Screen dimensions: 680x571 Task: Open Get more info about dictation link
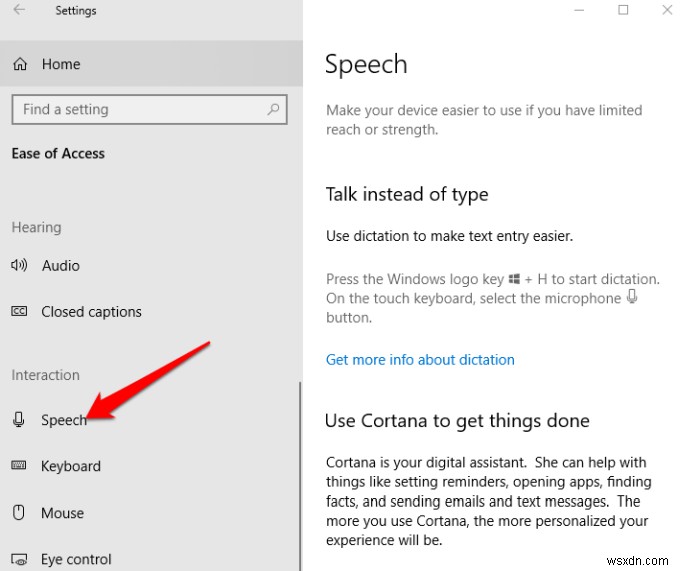(x=420, y=359)
